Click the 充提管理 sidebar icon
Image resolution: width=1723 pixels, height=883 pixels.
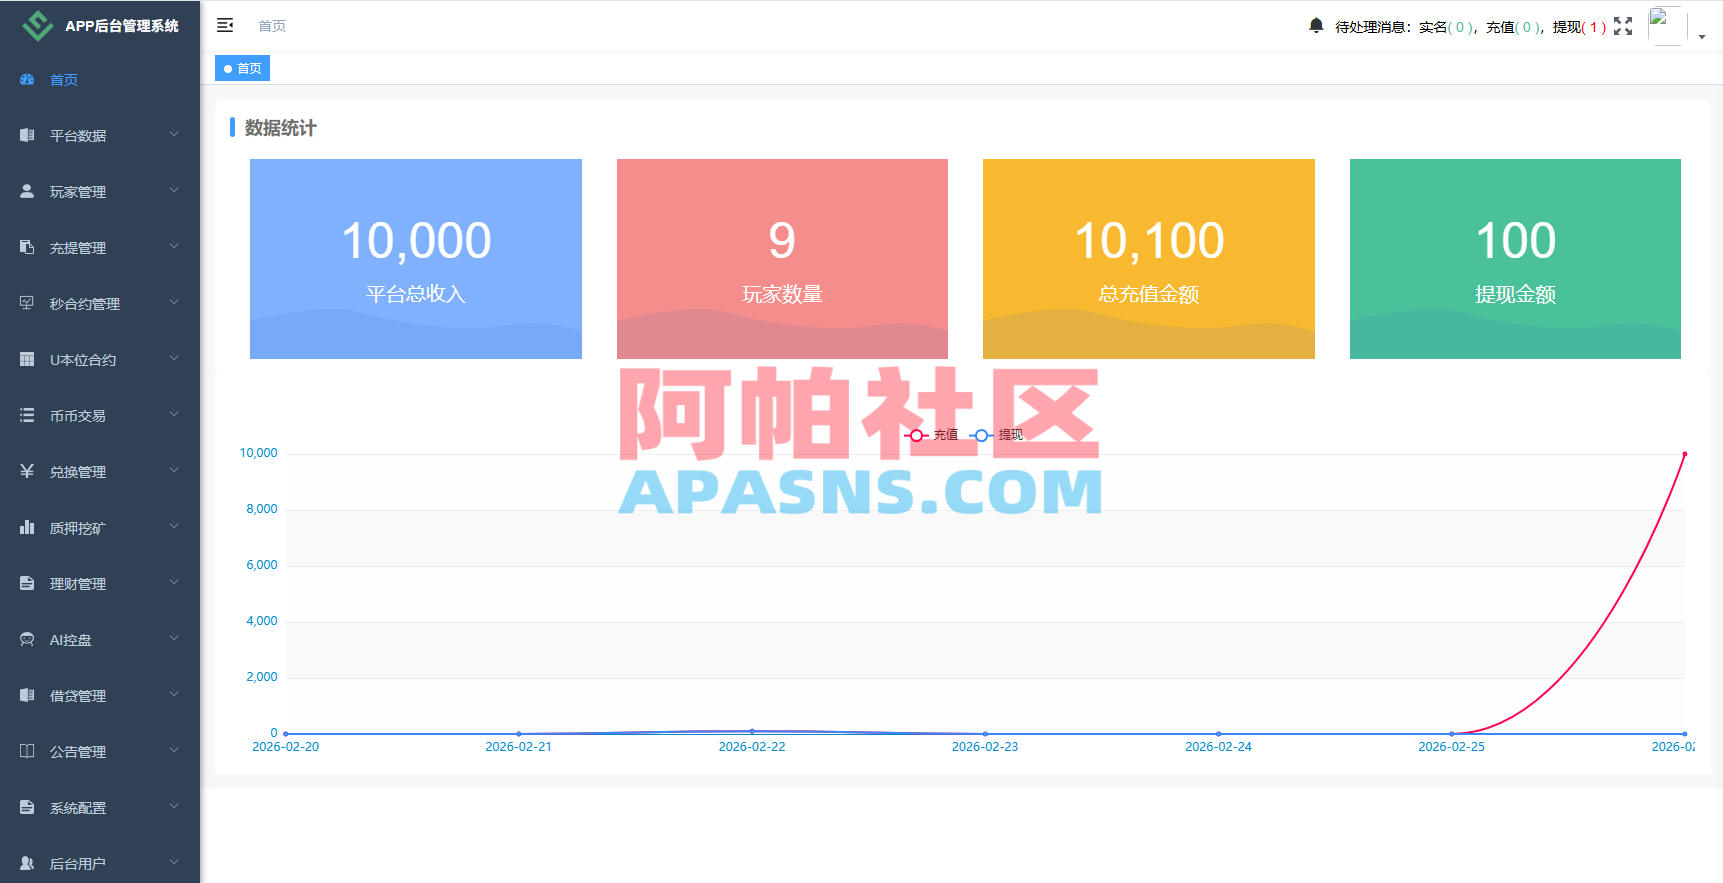27,247
